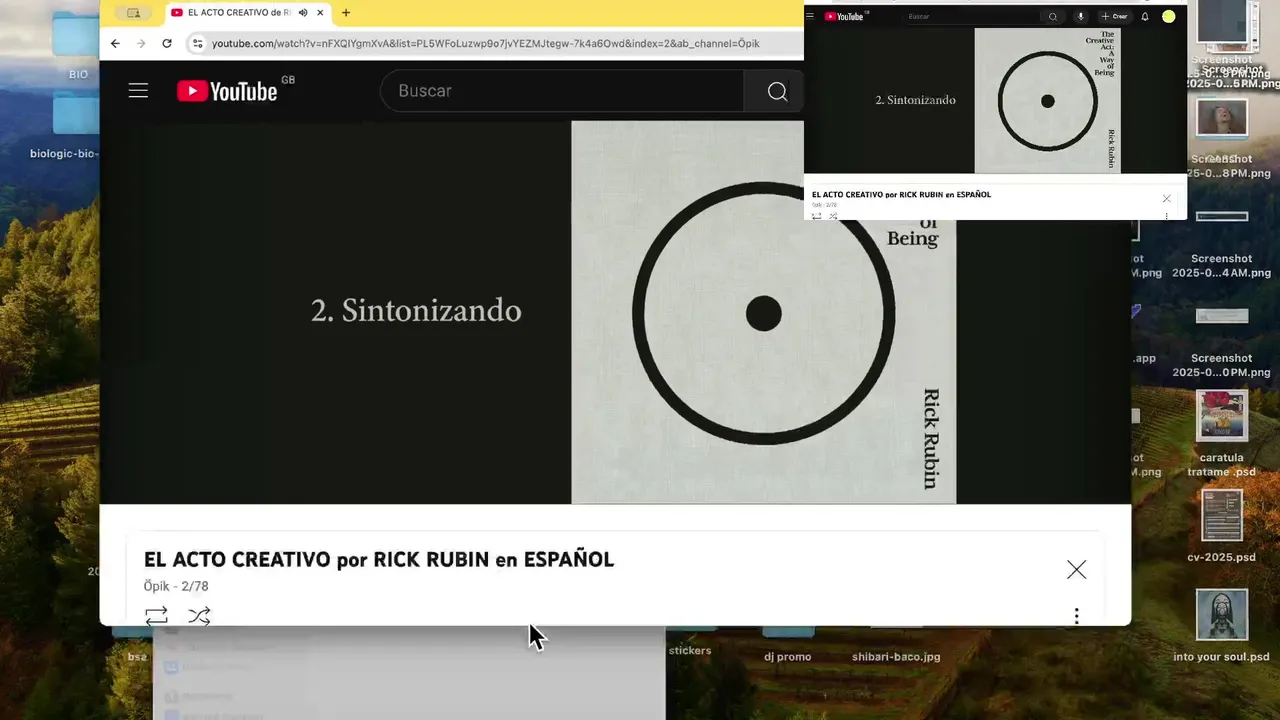
Task: Start voice search microphone in small window
Action: point(1080,16)
